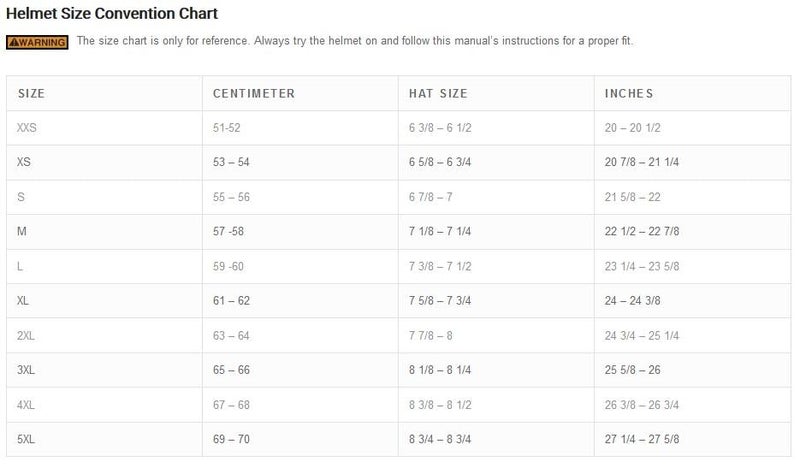
Task: Select the XXS size row label
Action: coord(27,128)
